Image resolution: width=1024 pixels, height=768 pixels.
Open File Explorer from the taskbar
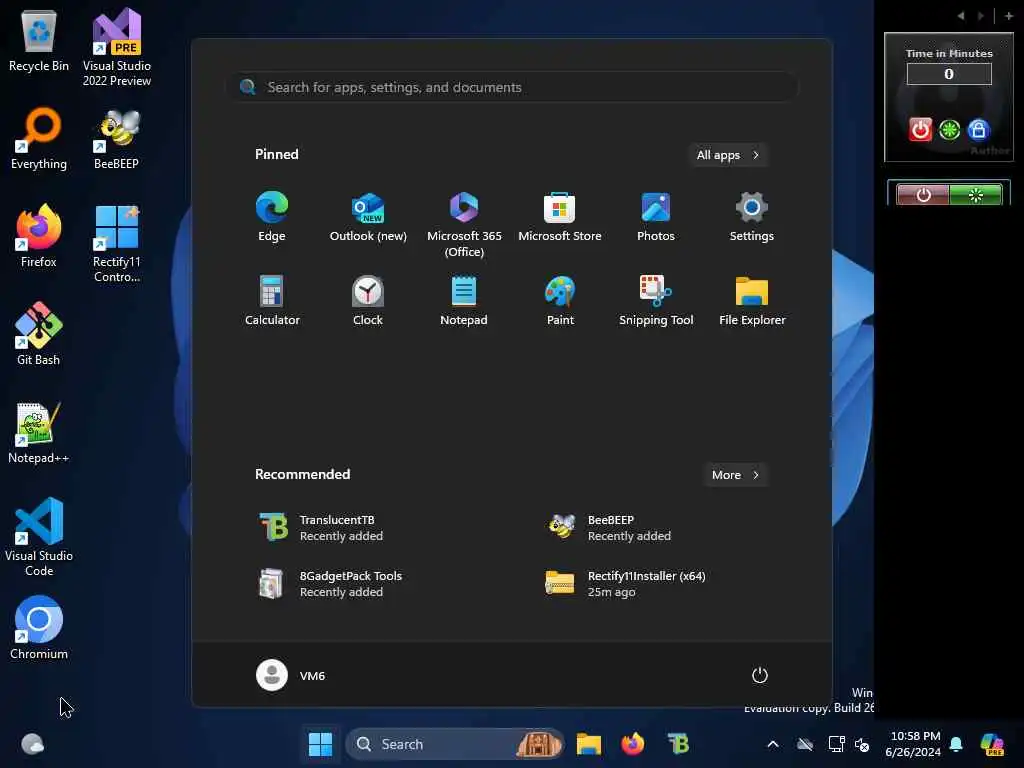tap(588, 744)
